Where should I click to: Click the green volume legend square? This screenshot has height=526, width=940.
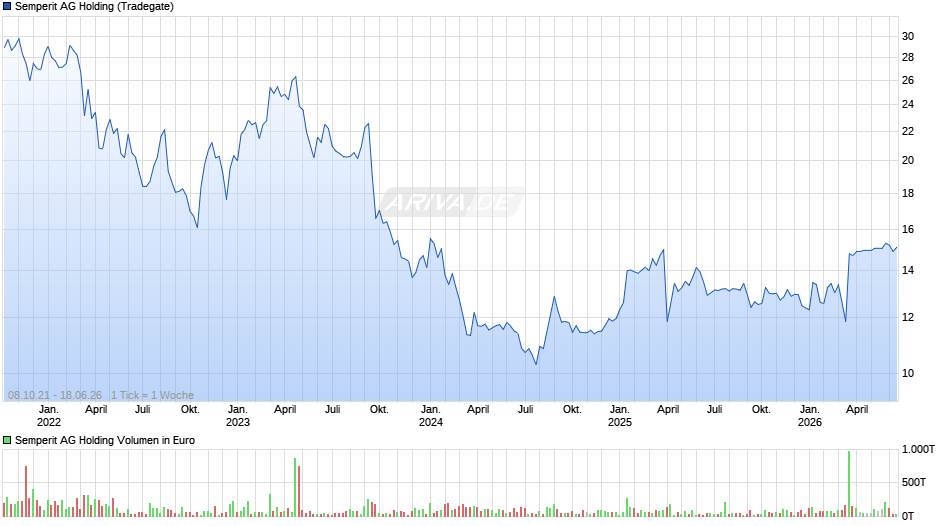pyautogui.click(x=7, y=440)
